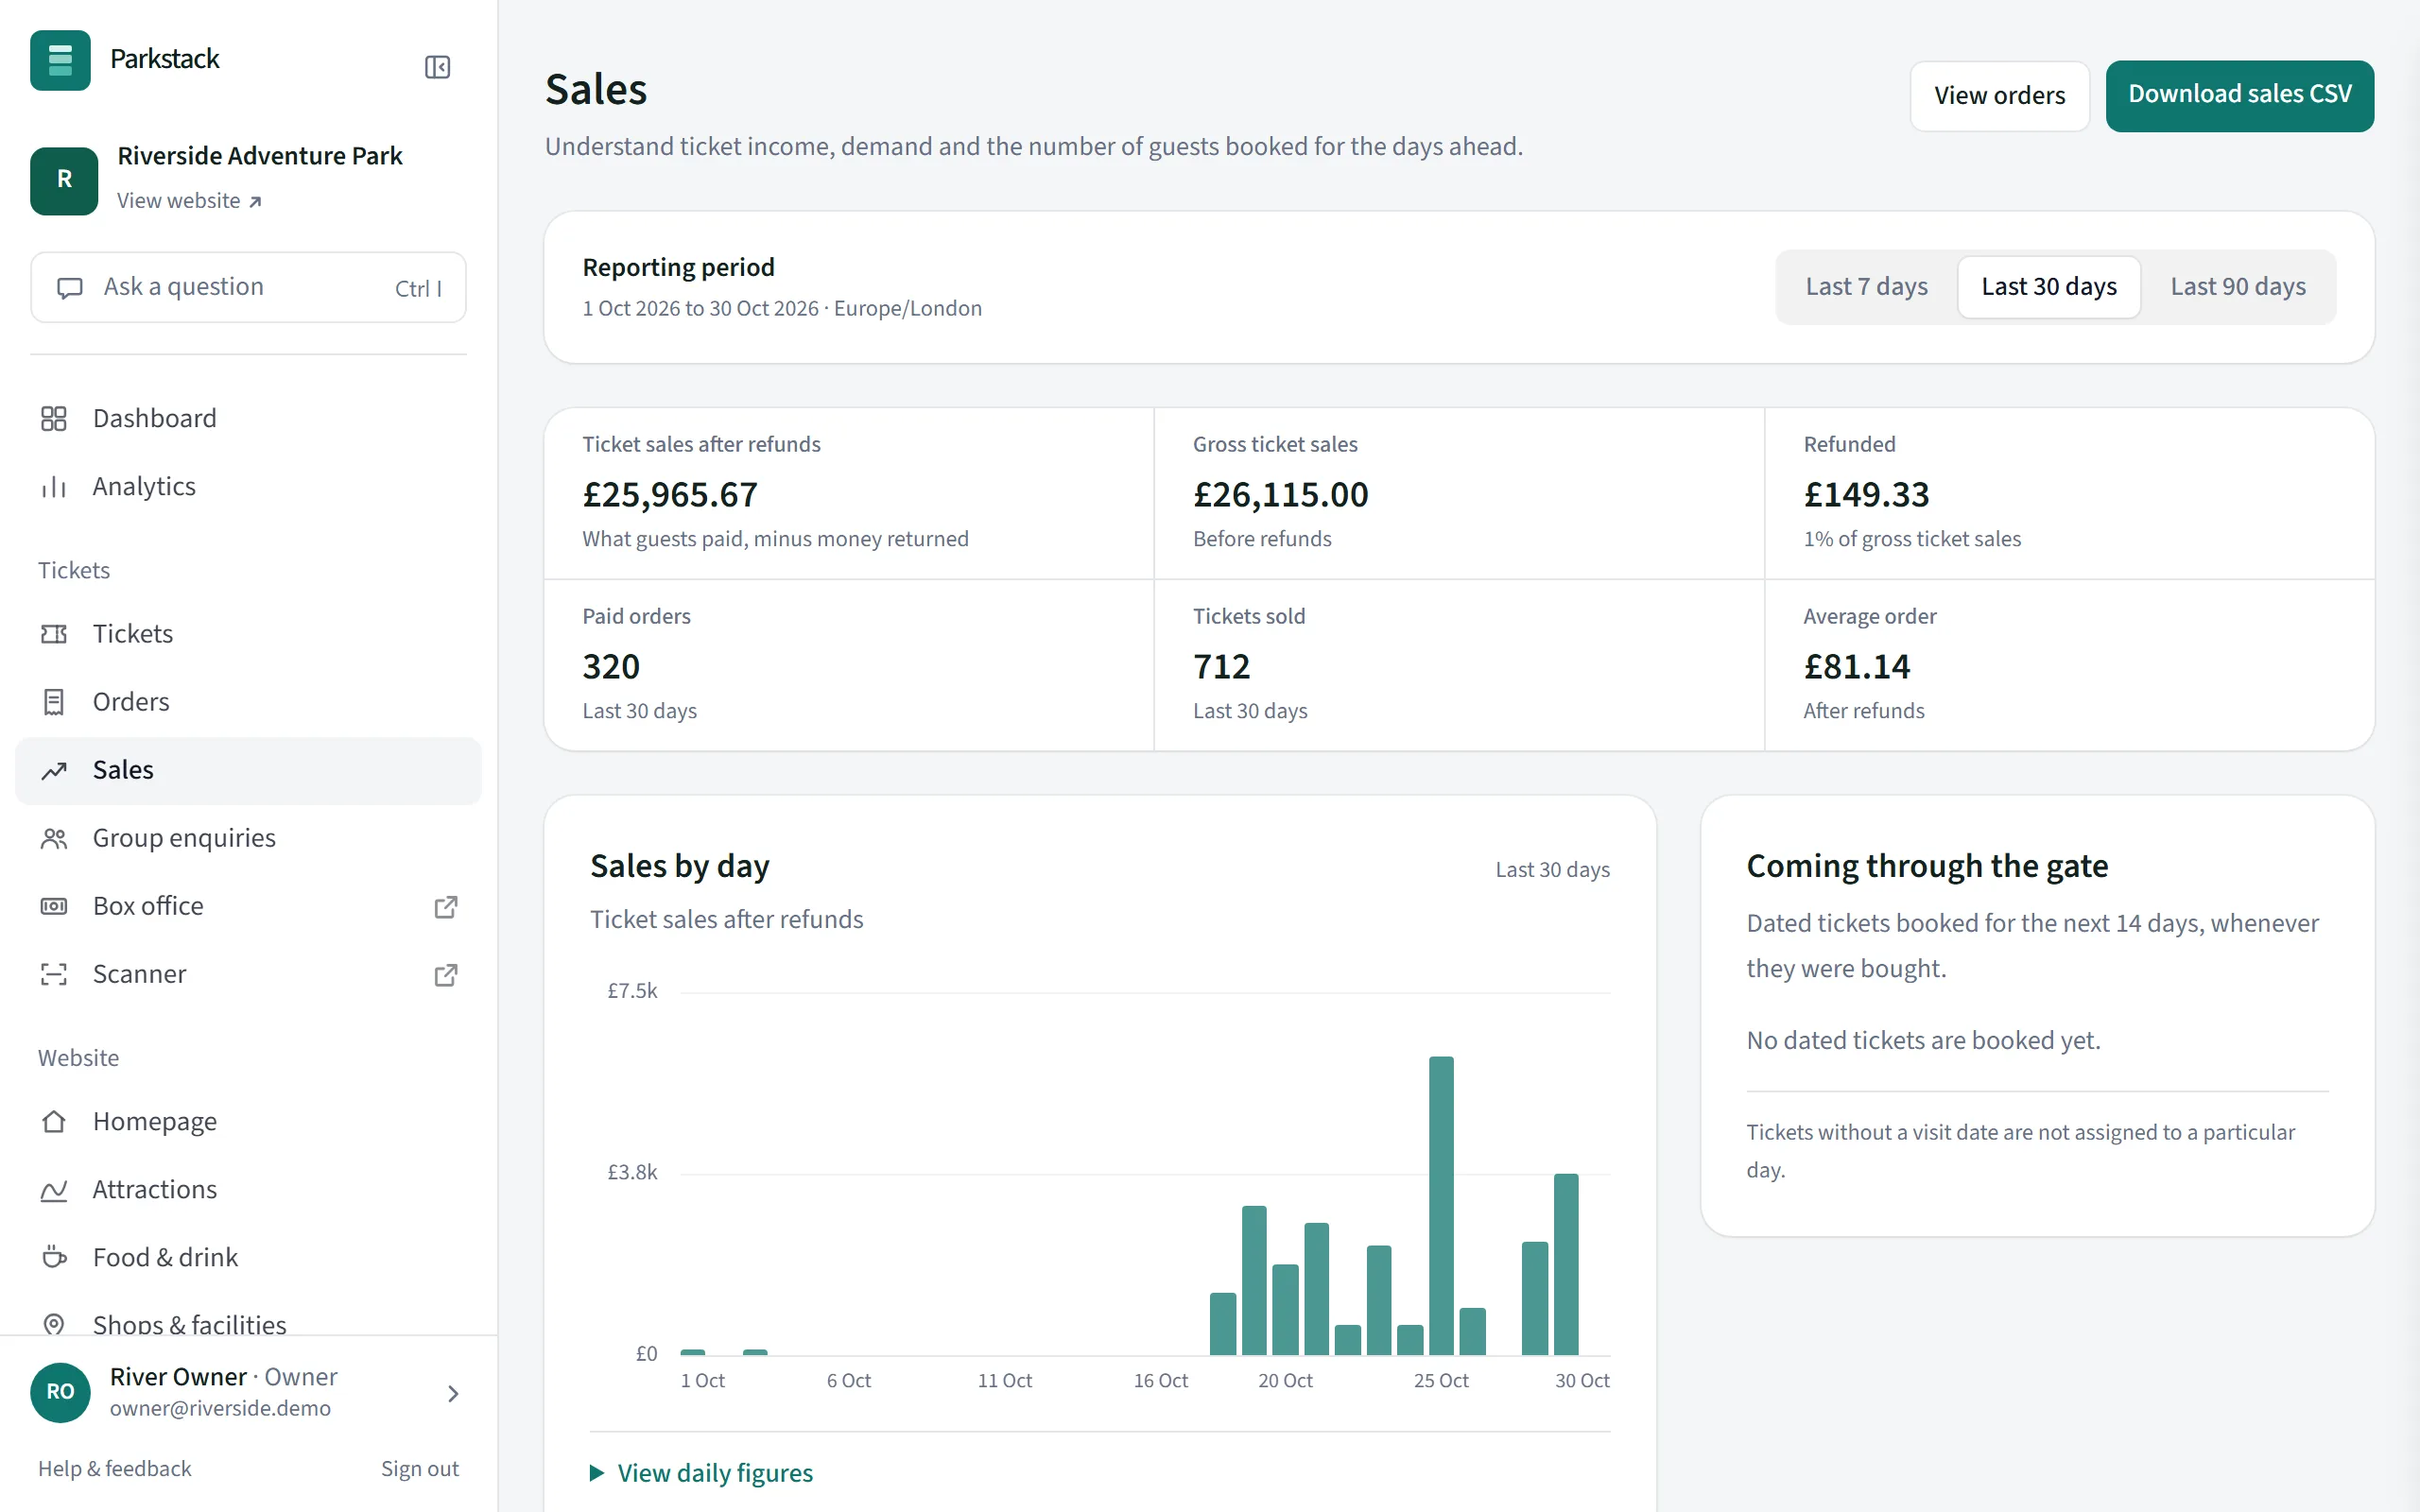Click the Group enquiries people icon
The image size is (2420, 1512).
tap(54, 838)
